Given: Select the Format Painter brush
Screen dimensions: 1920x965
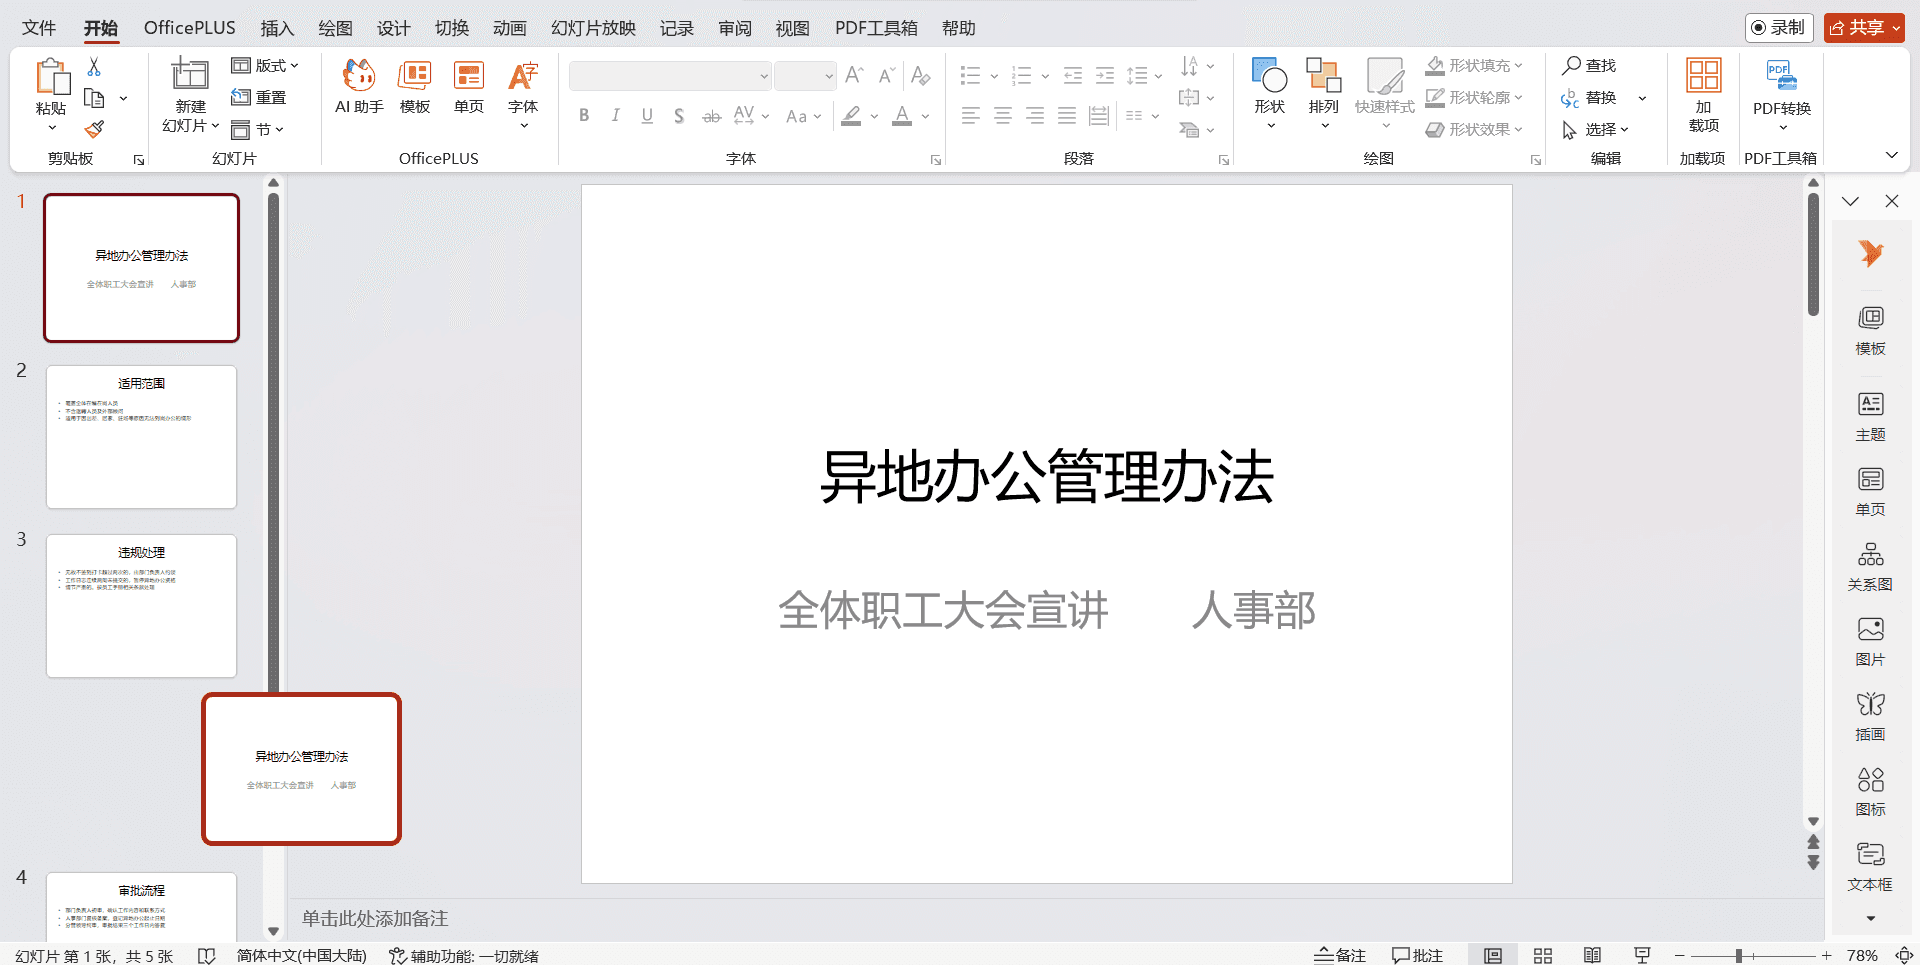Looking at the screenshot, I should pyautogui.click(x=94, y=129).
